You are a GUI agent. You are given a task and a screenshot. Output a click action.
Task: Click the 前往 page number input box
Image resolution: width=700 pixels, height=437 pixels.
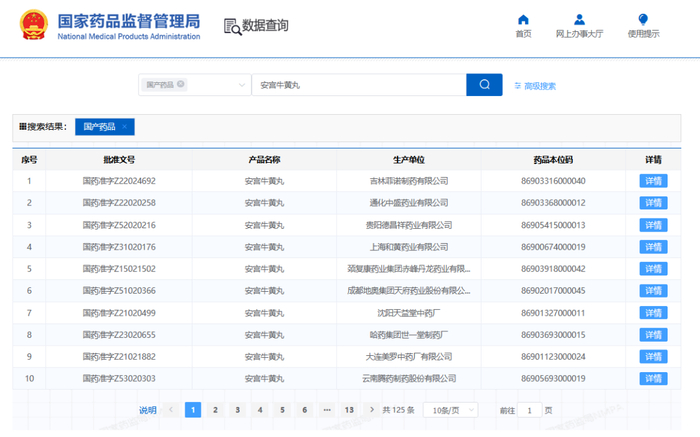click(530, 410)
